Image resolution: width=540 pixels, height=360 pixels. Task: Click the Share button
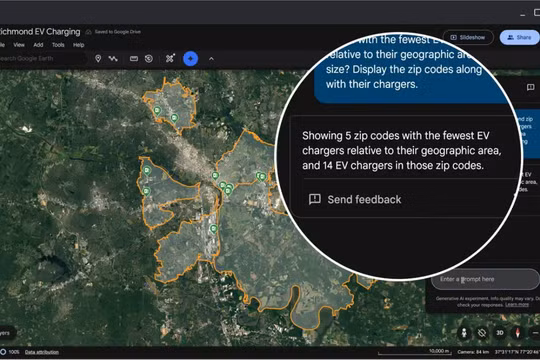point(519,37)
